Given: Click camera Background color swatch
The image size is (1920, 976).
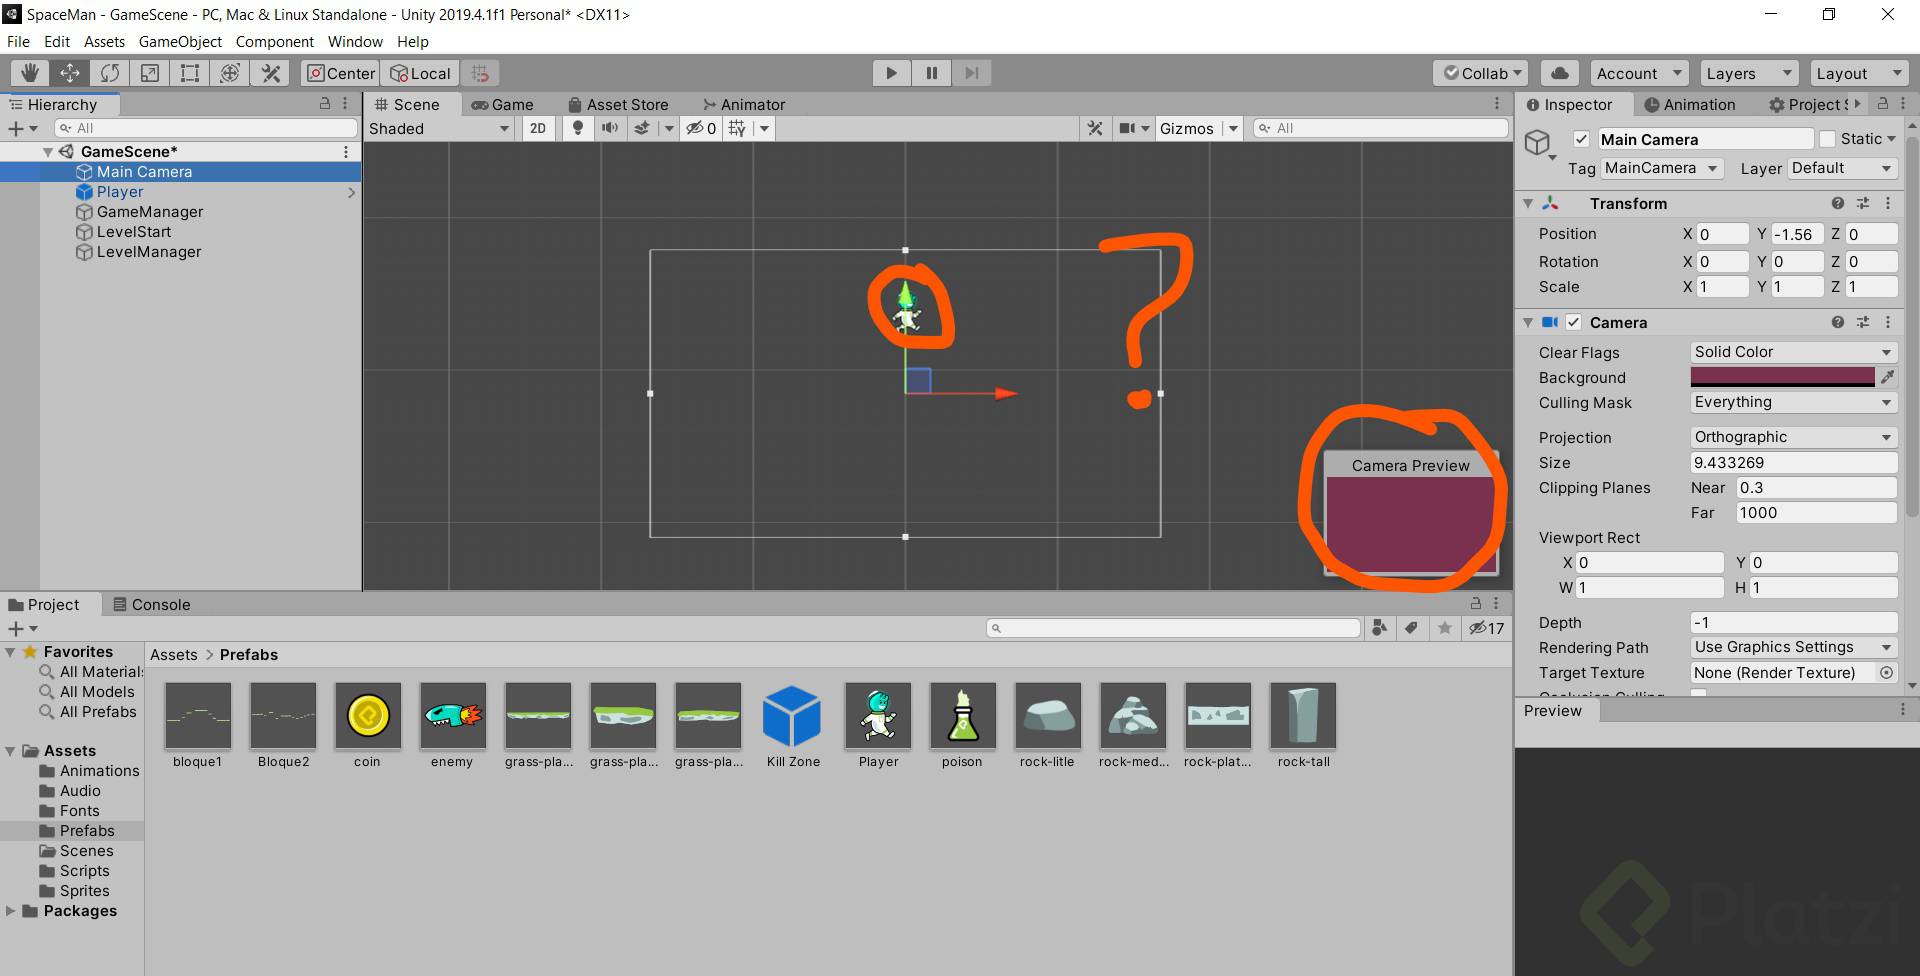Looking at the screenshot, I should (1782, 377).
